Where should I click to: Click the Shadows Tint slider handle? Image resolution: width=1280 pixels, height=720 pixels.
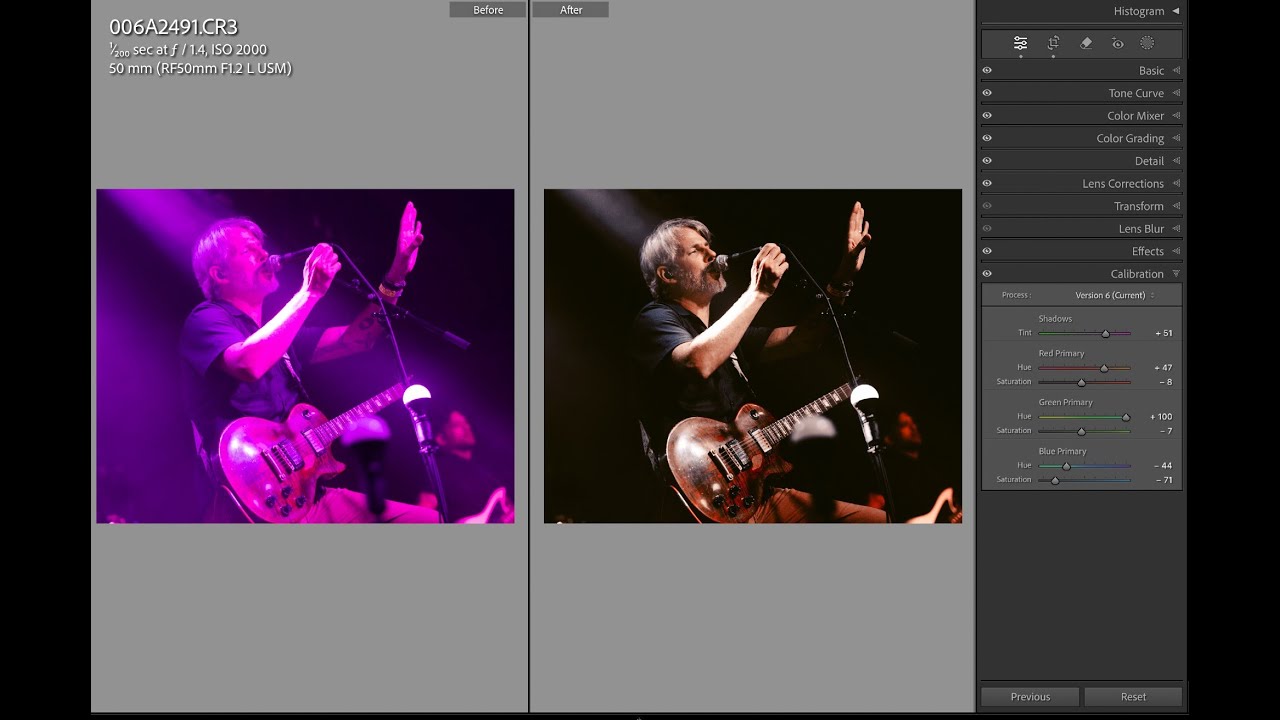click(x=1105, y=334)
